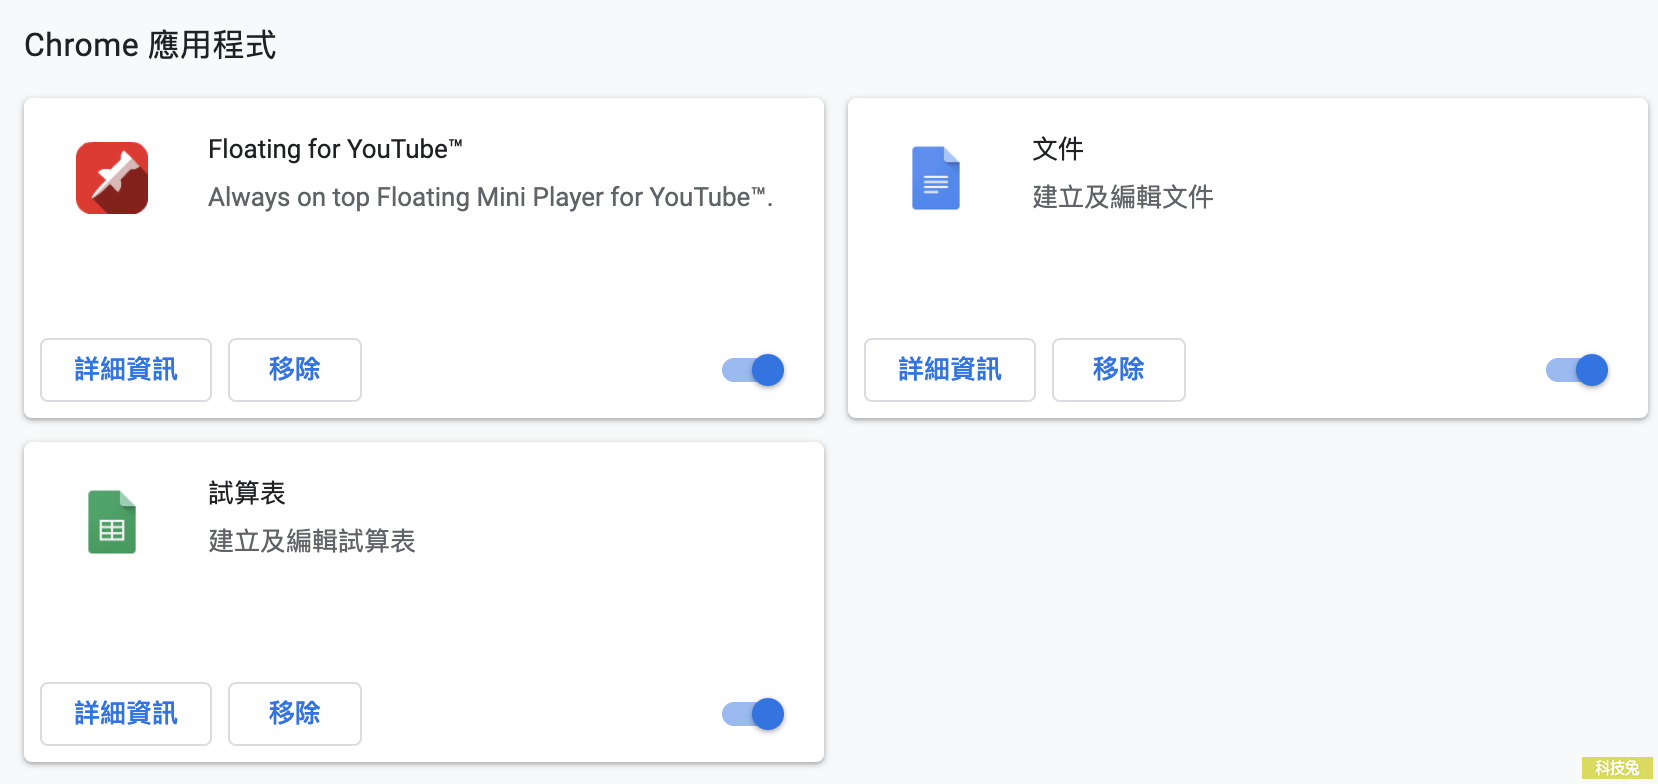Click the Always on top Floating Mini Player description
1658x784 pixels.
(490, 197)
